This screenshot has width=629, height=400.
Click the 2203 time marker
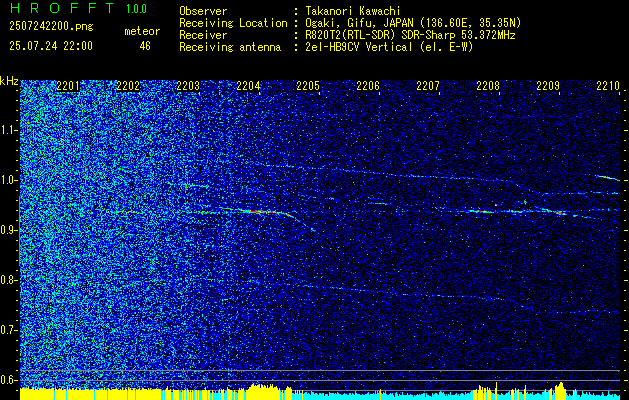[188, 85]
